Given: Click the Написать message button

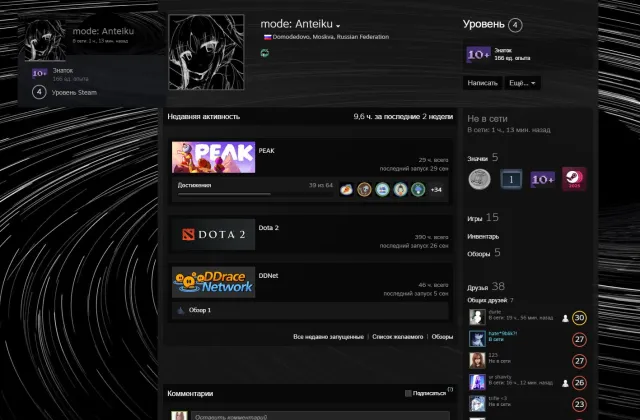Looking at the screenshot, I should click(482, 83).
